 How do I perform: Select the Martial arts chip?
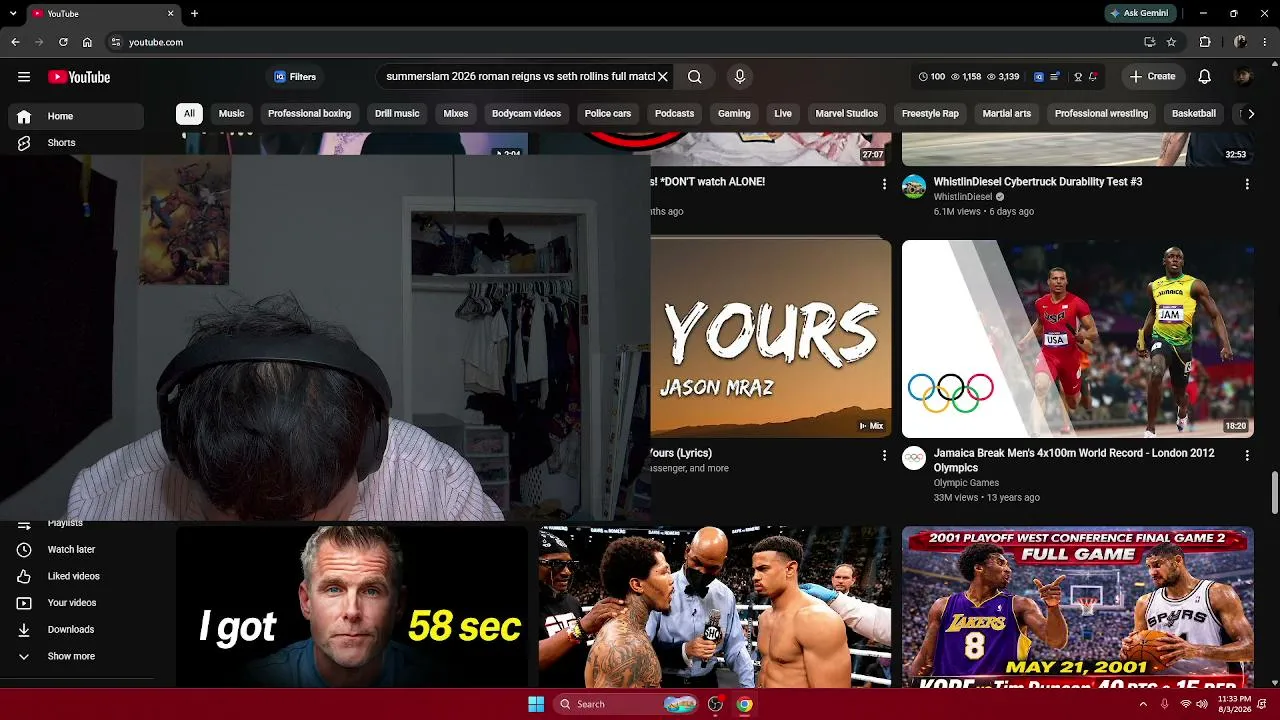click(1007, 114)
